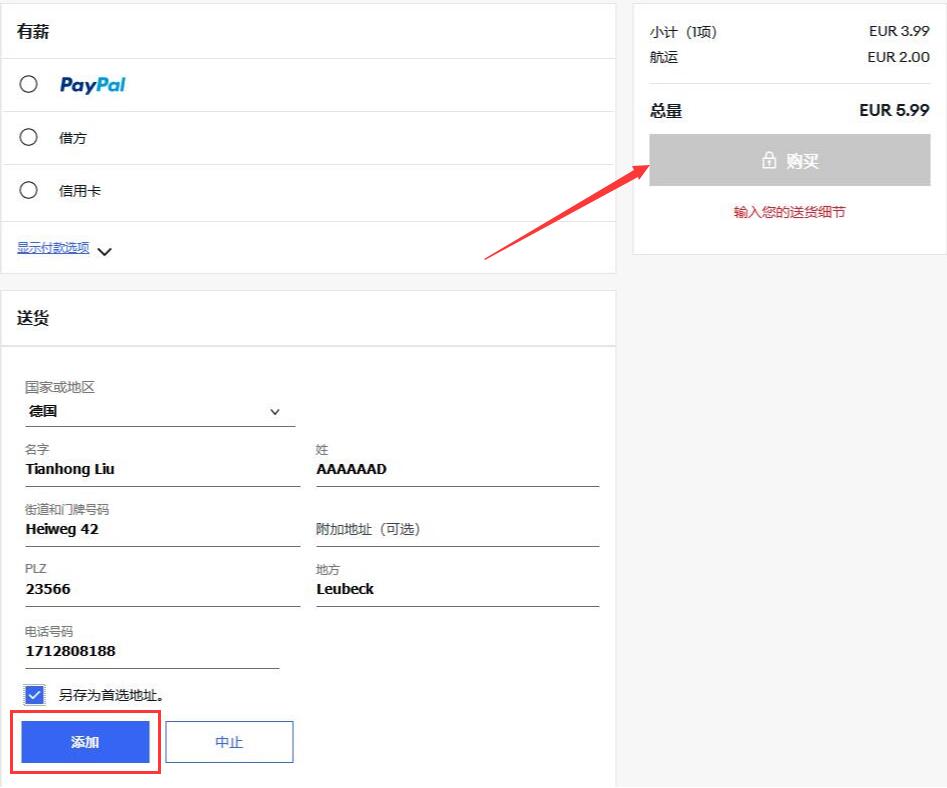Select the 借方 debit radio button
Image resolution: width=947 pixels, height=788 pixels.
coord(28,137)
